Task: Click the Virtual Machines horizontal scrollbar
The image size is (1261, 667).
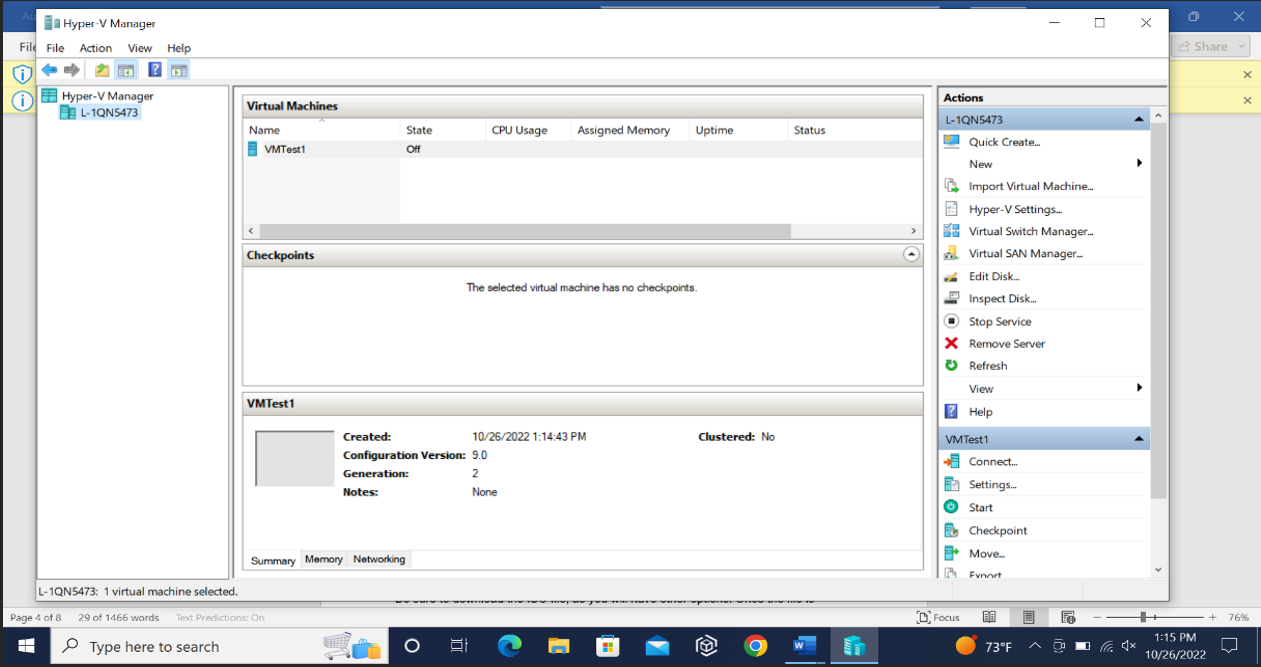Action: [524, 231]
